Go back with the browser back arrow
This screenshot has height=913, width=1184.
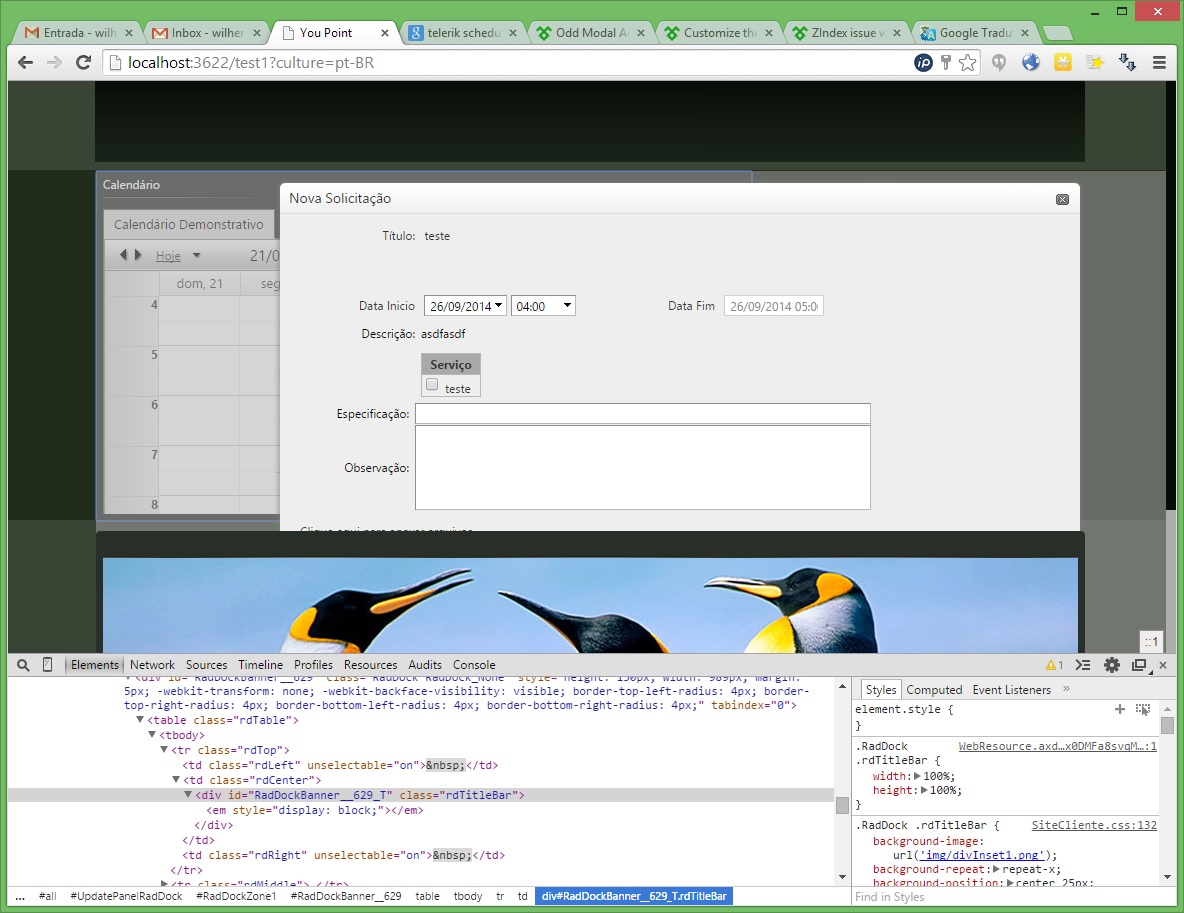coord(25,63)
